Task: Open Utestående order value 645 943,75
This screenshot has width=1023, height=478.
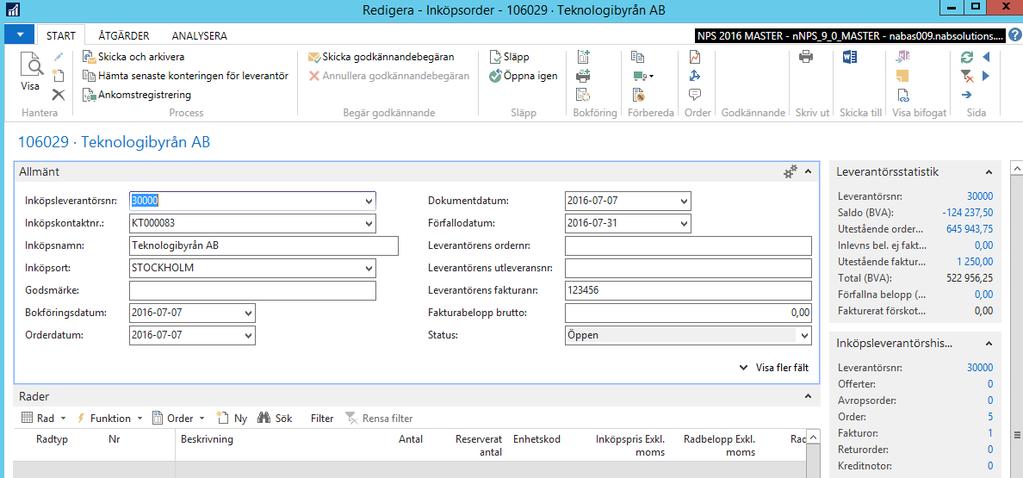Action: (x=970, y=229)
